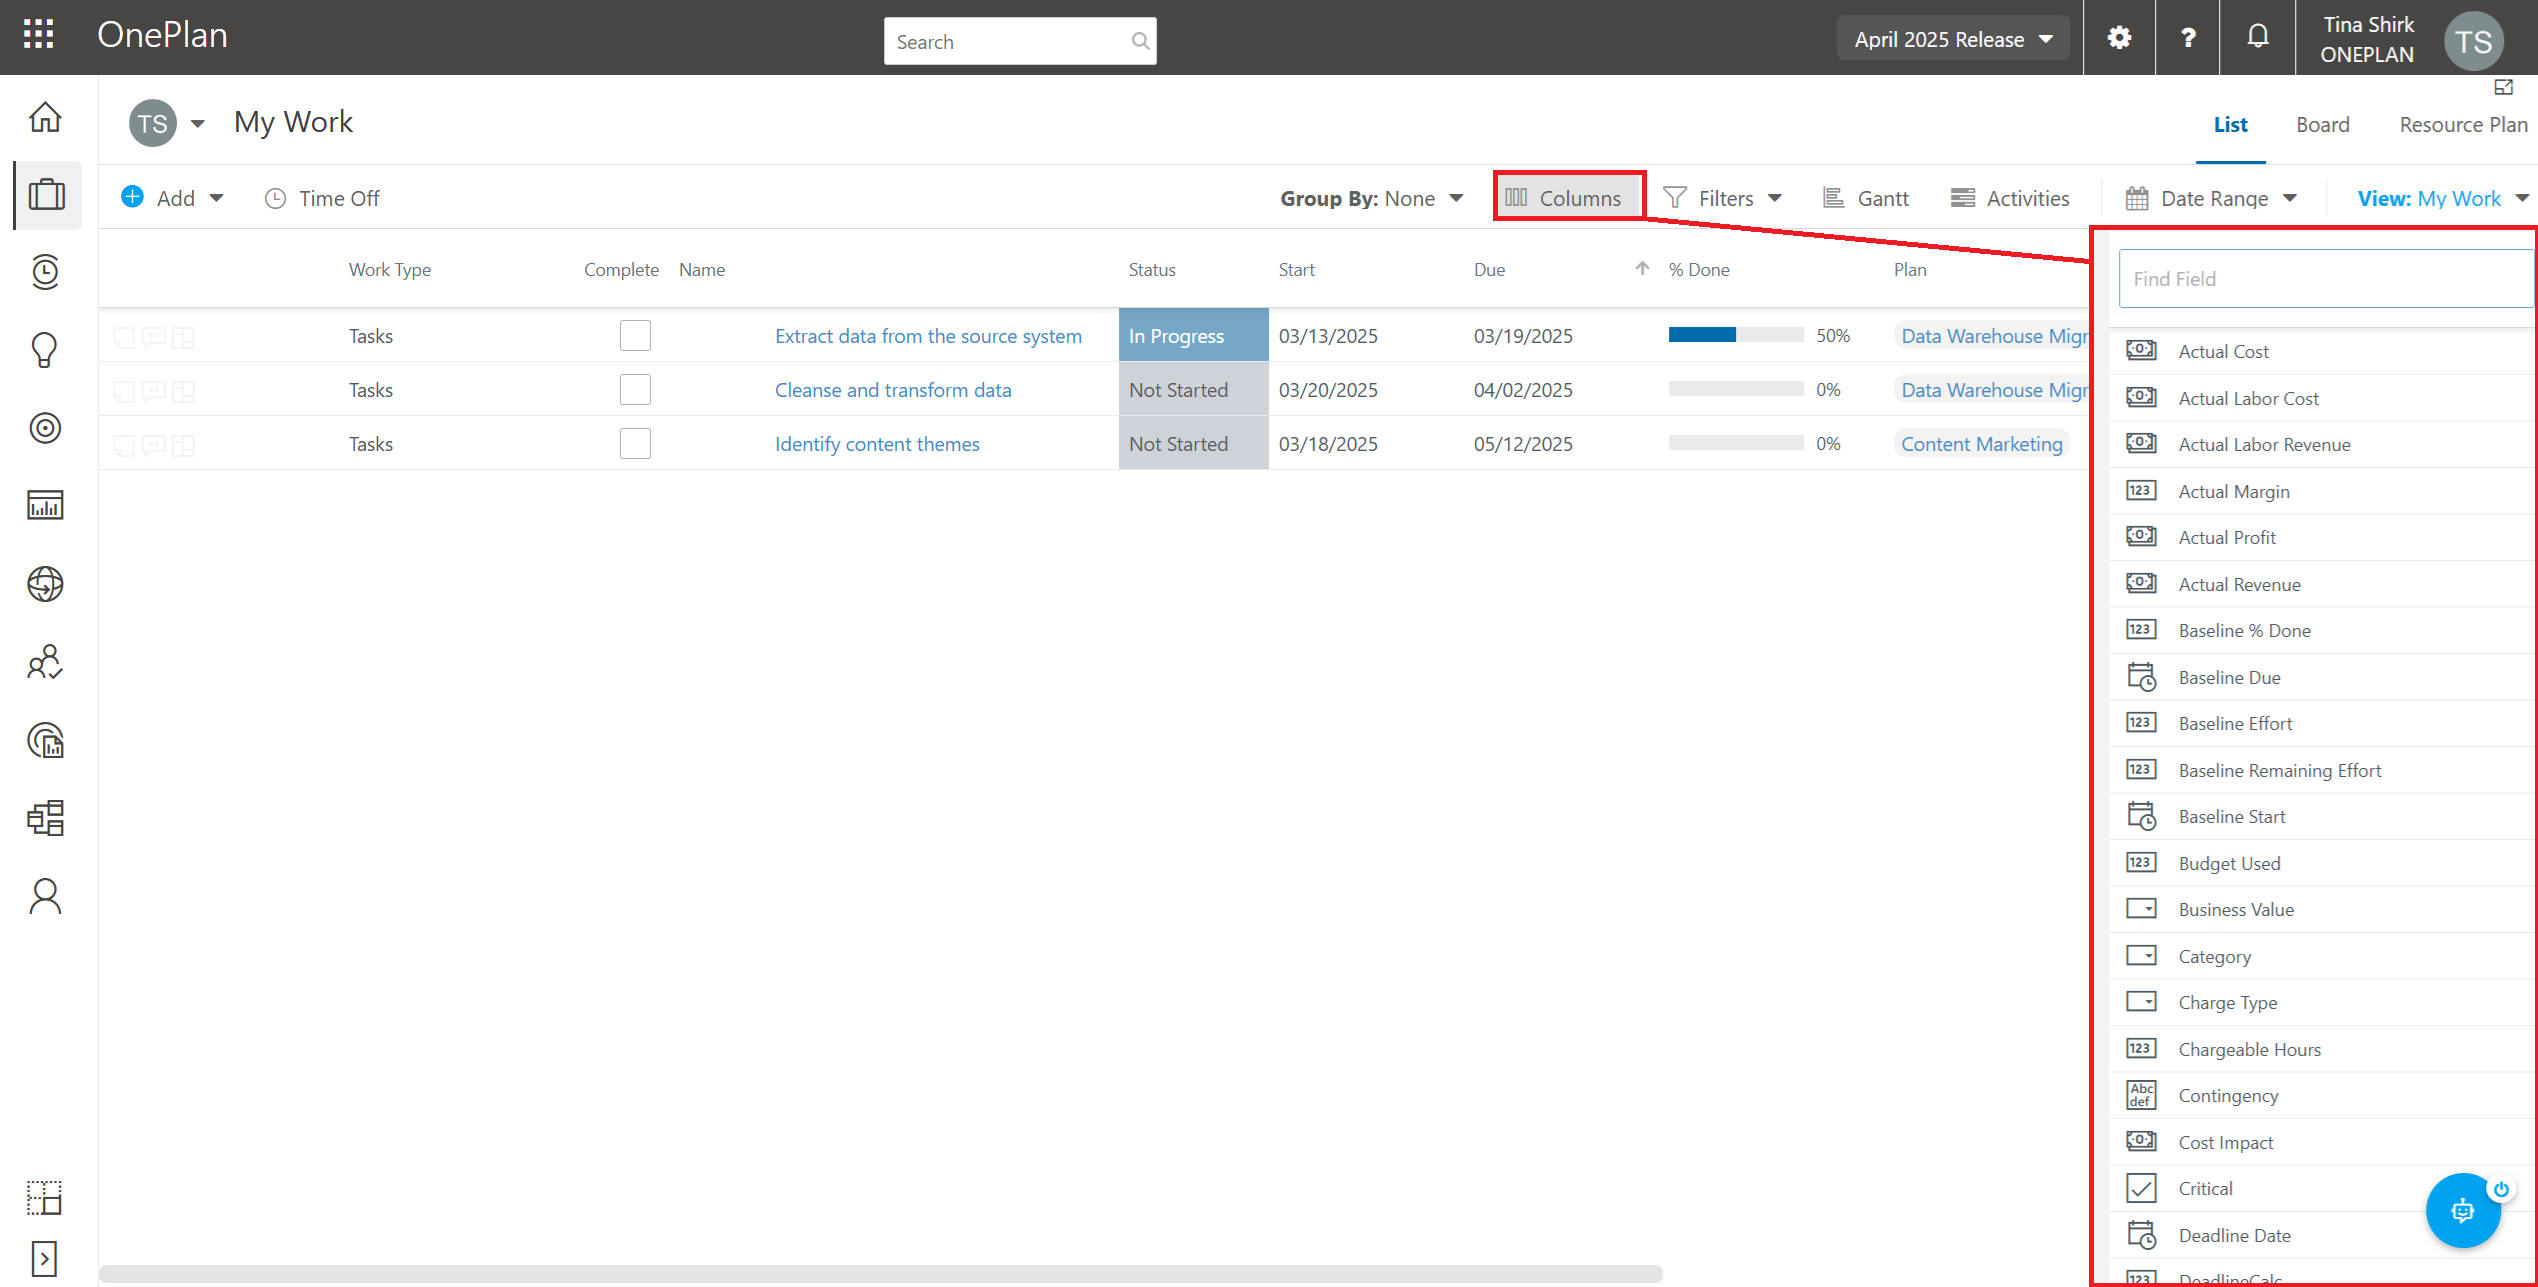Open the globe sidebar icon
2538x1287 pixels.
point(45,584)
